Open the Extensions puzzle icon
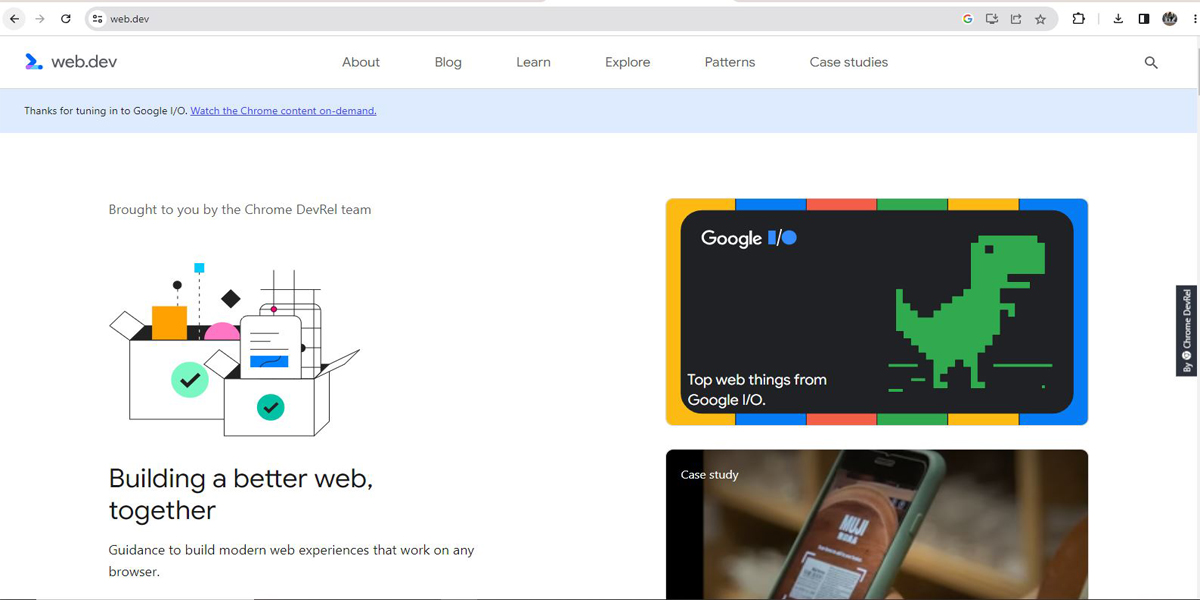The width and height of the screenshot is (1200, 600). (1078, 19)
